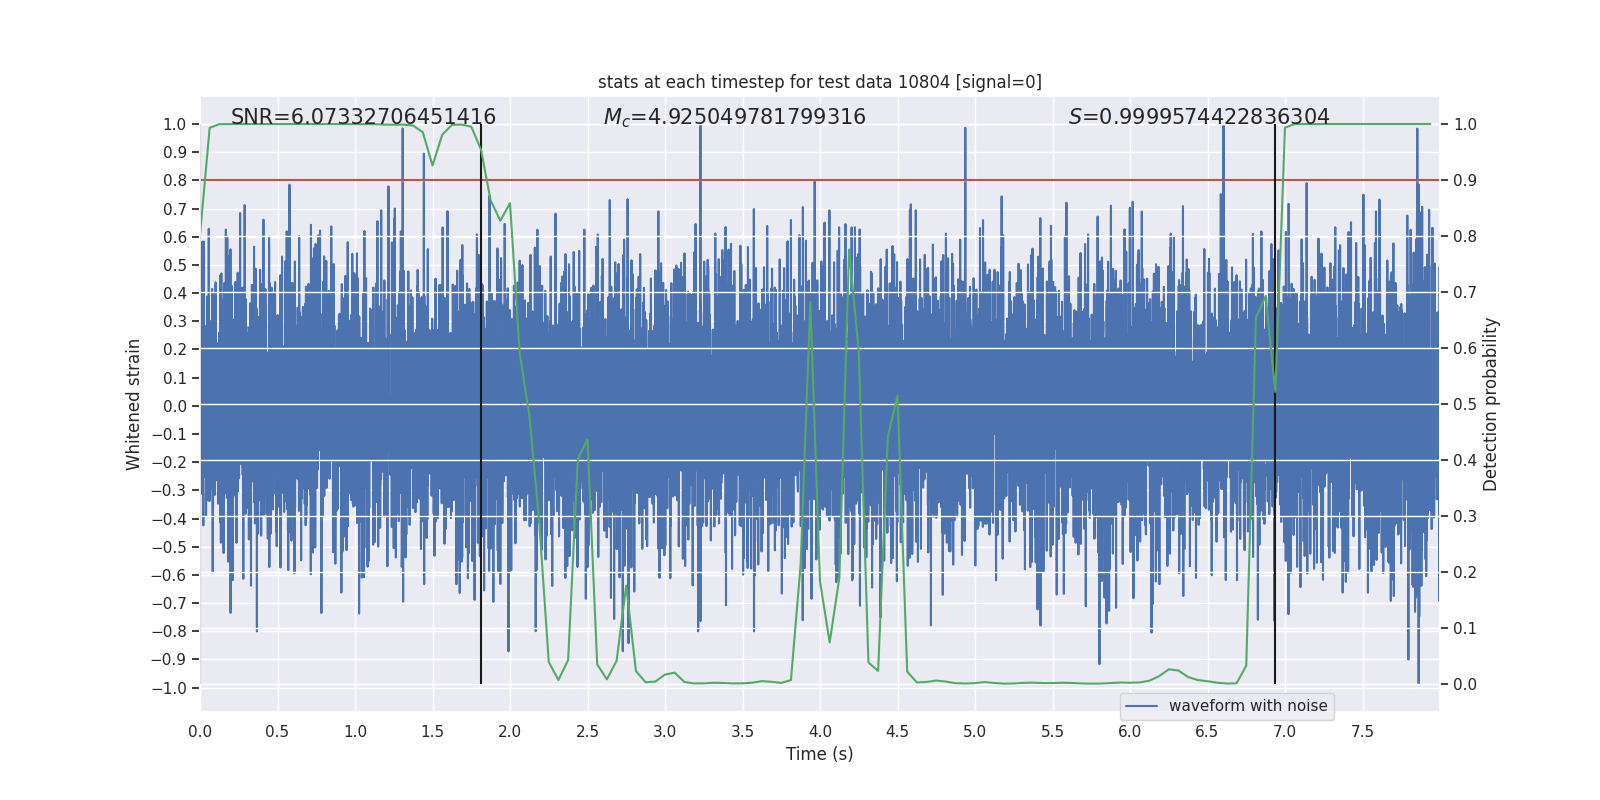The height and width of the screenshot is (800, 1600).
Task: Click Whitened strain axis tick label 0.3
Action: (x=175, y=322)
